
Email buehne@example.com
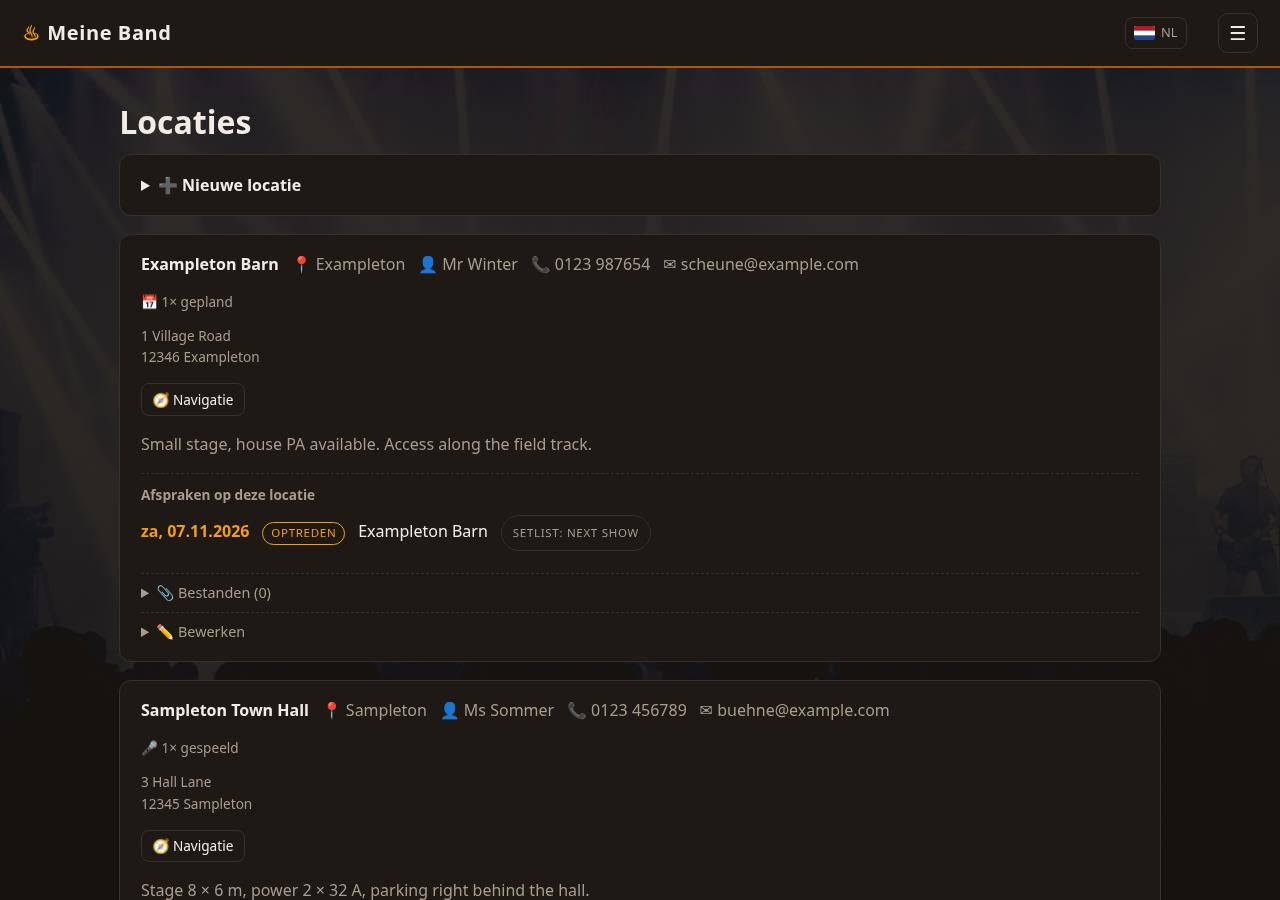coord(803,710)
